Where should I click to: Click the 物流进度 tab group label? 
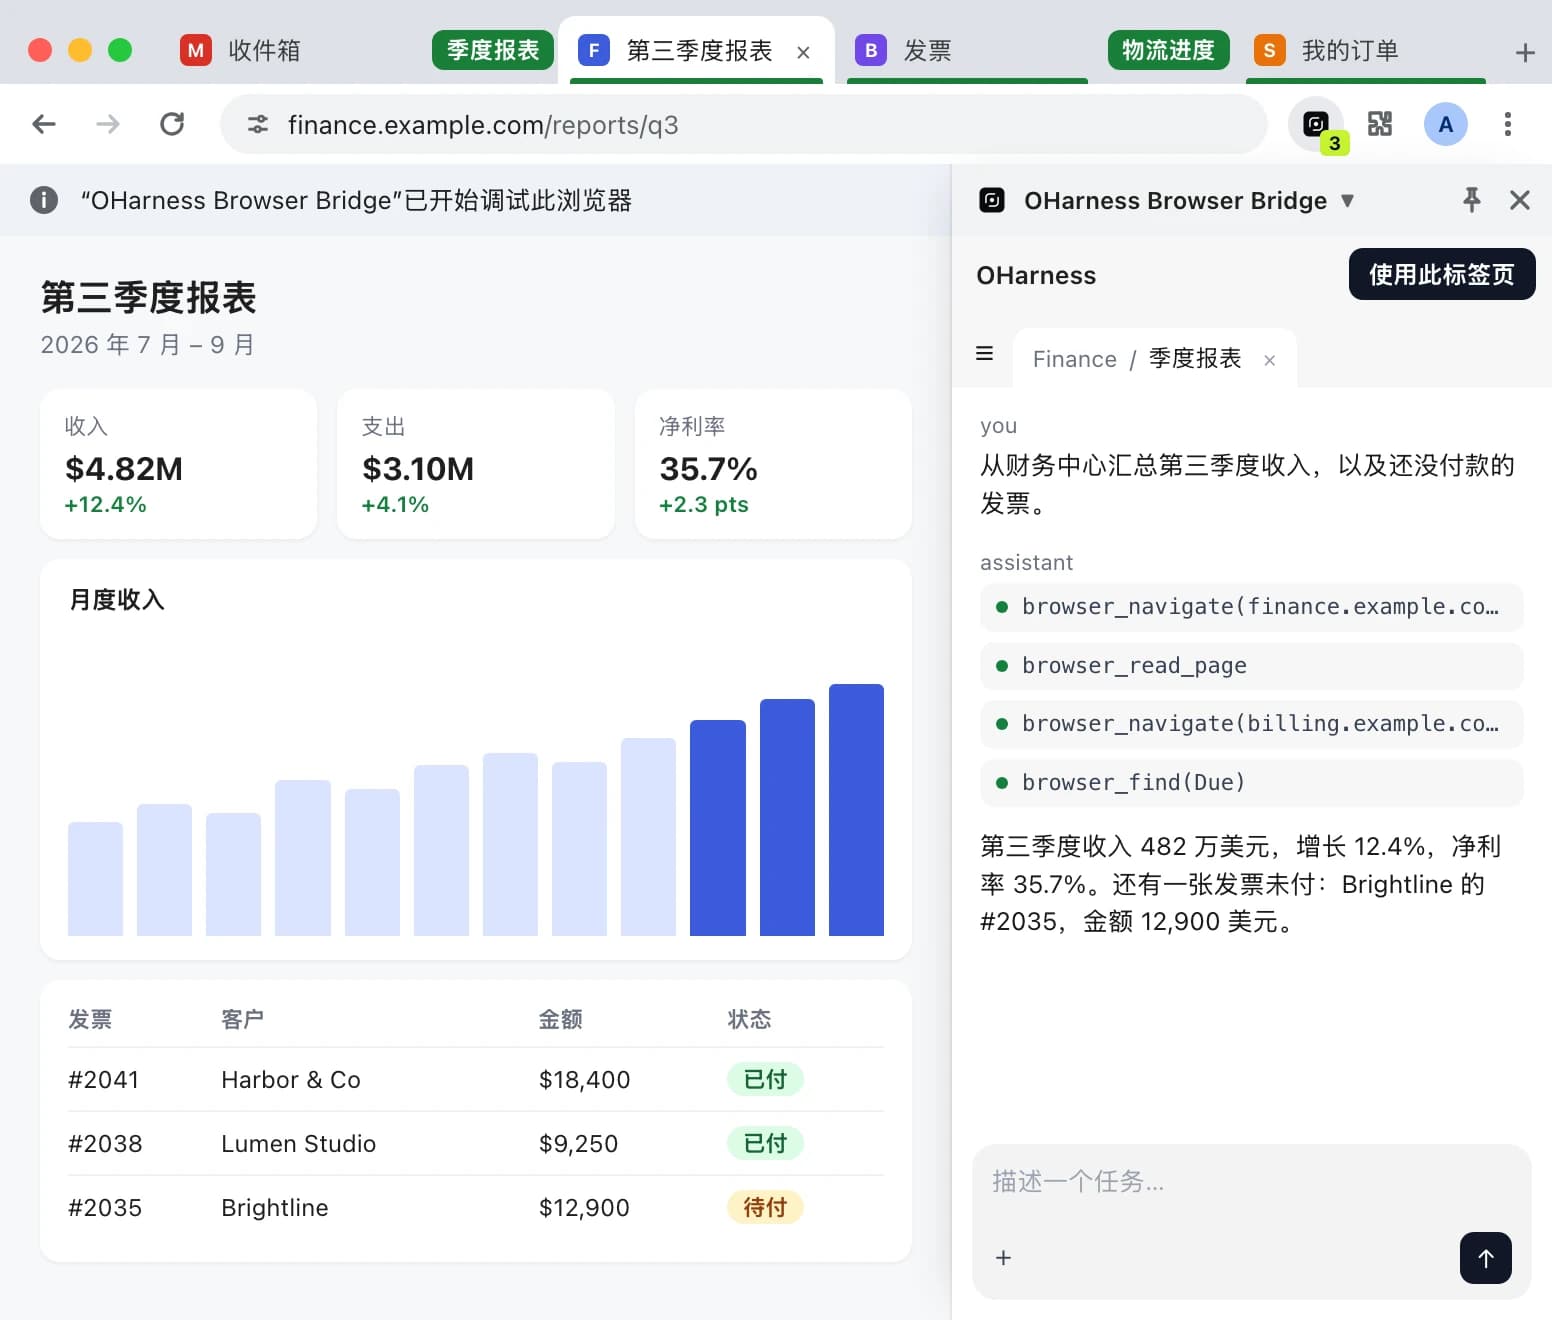[x=1168, y=50]
